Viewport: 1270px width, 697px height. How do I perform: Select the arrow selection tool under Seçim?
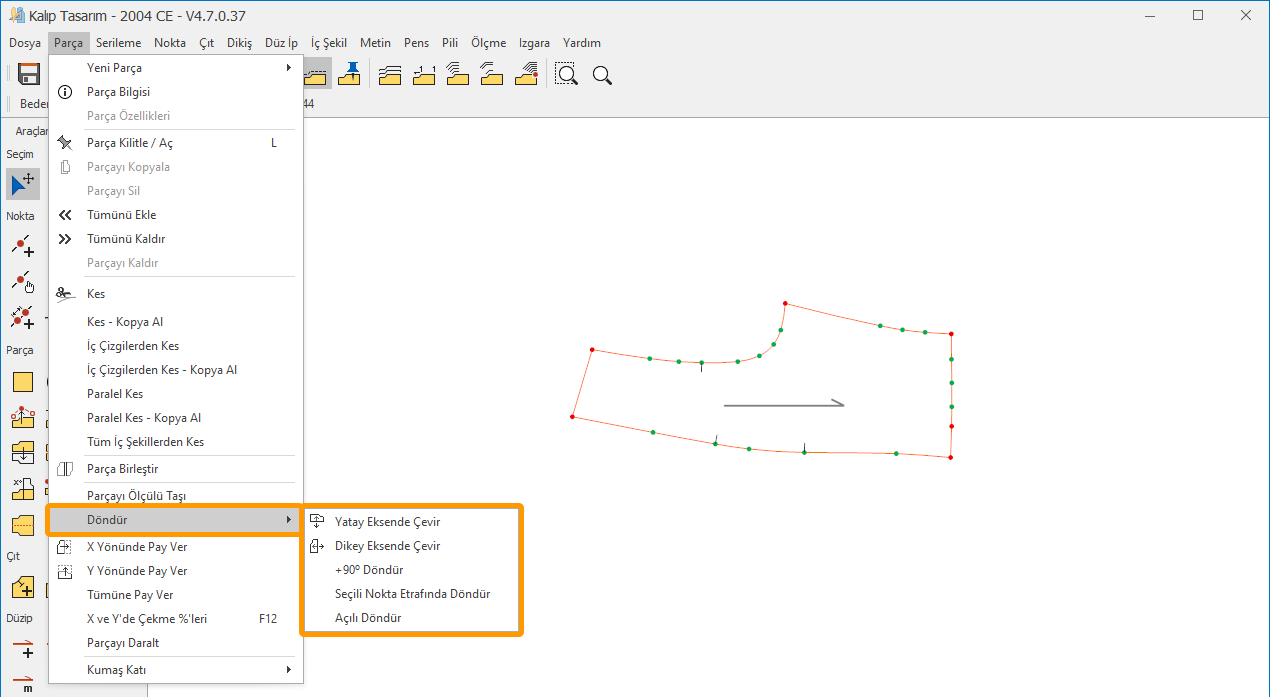[23, 183]
